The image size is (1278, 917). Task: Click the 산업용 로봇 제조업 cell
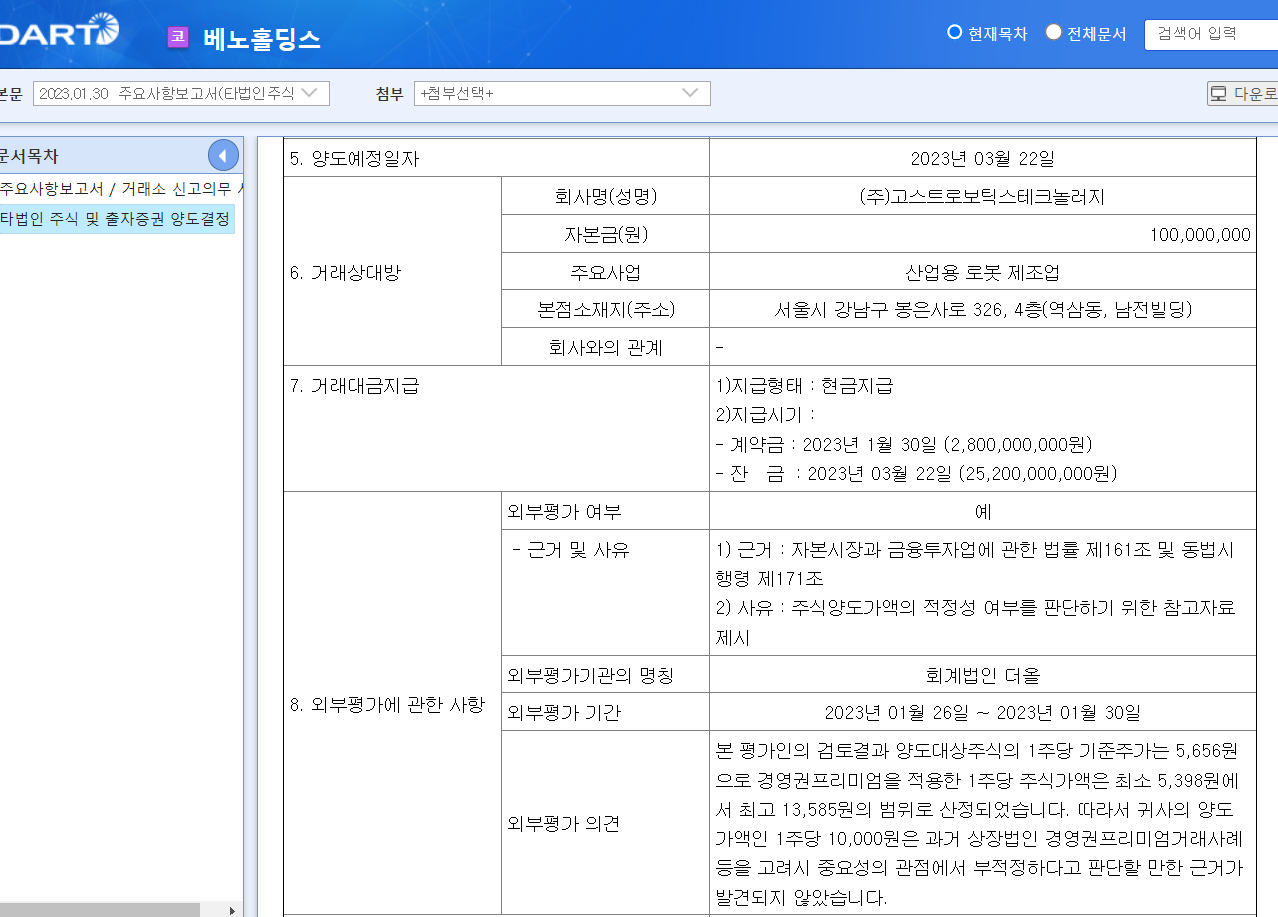(982, 272)
